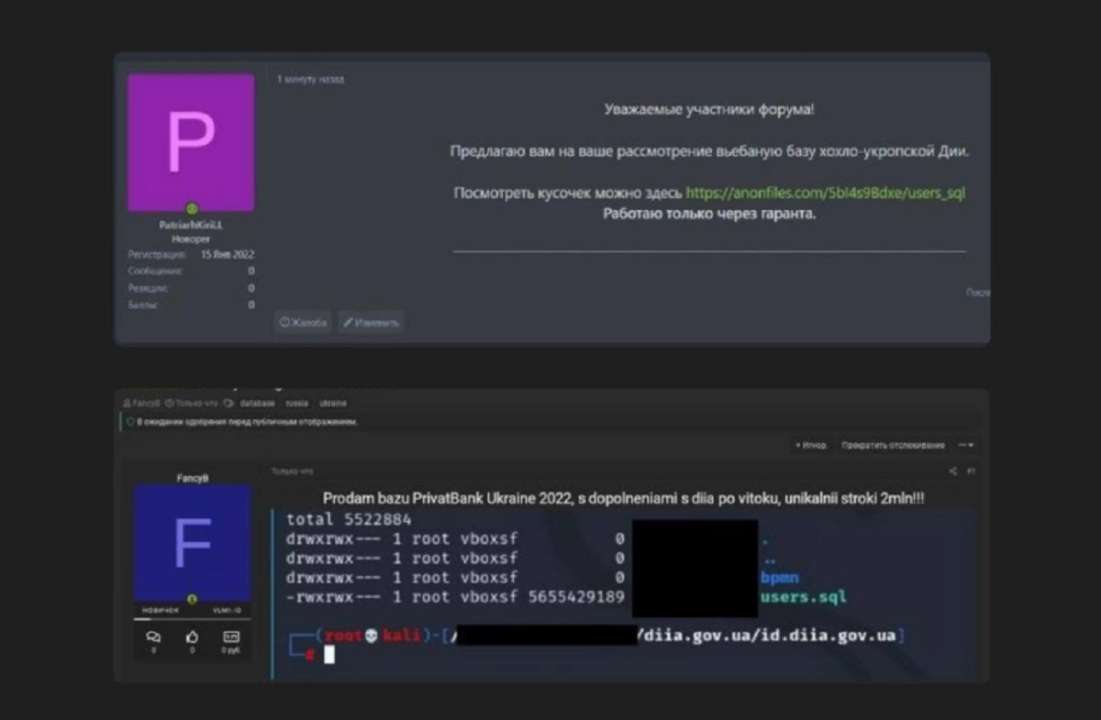
Task: Click the 'Prodam bazu PrivatBank Ukraine 2022' line
Action: click(624, 498)
